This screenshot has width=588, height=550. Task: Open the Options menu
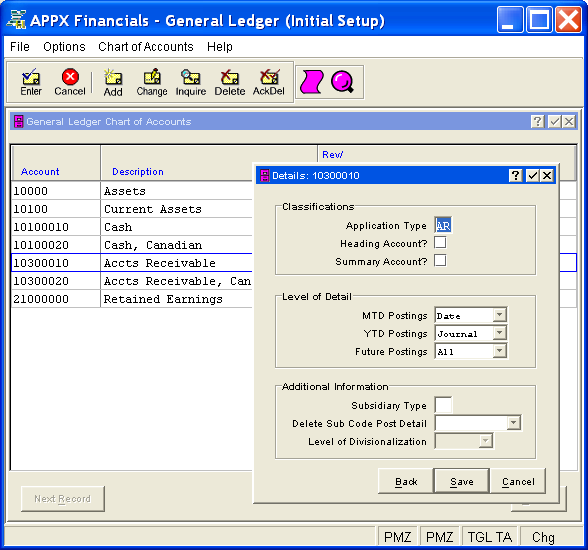[64, 47]
